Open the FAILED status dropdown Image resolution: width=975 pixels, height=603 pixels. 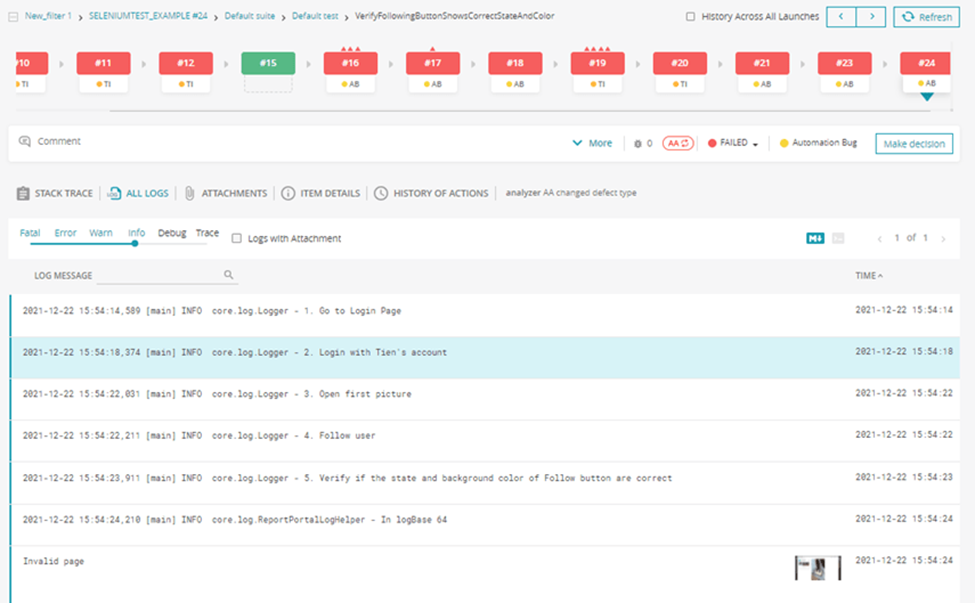(x=734, y=143)
